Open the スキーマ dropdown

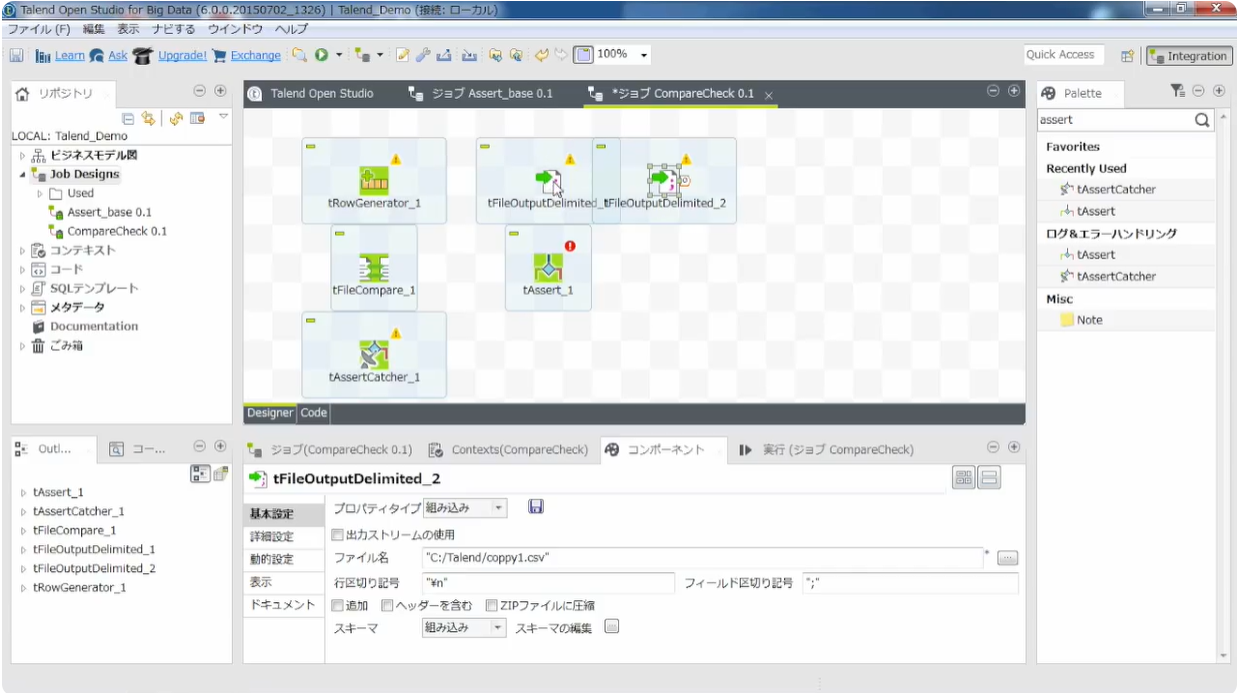(465, 628)
